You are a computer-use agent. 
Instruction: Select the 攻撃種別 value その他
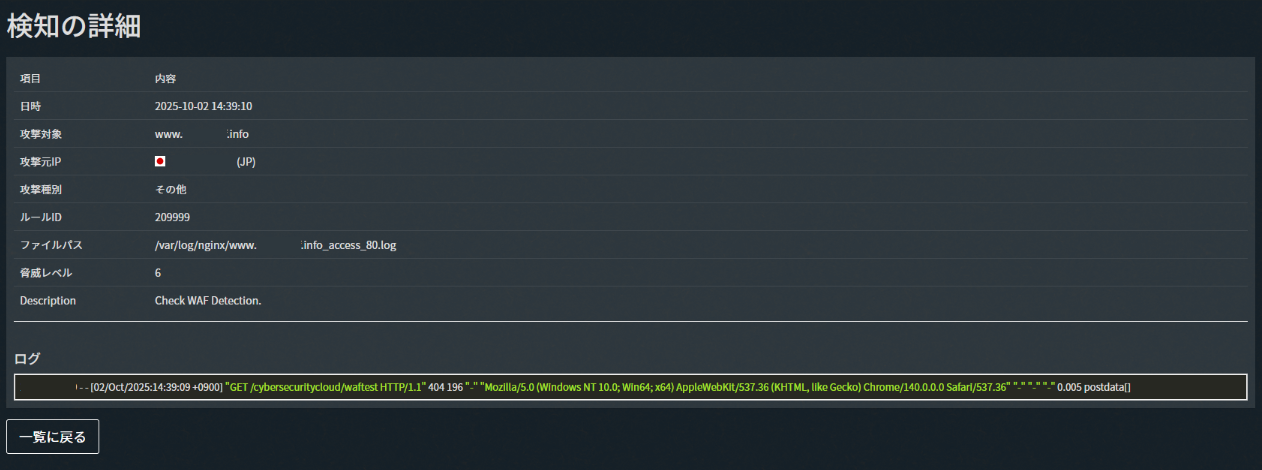pyautogui.click(x=170, y=189)
